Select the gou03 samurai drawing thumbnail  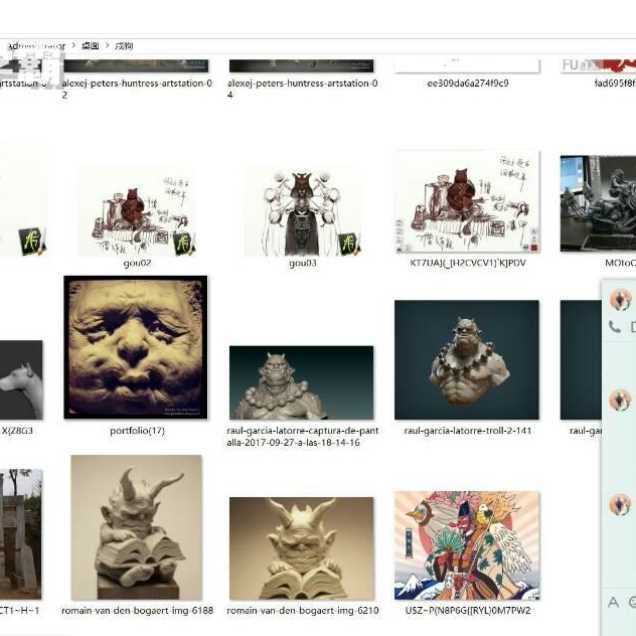302,211
